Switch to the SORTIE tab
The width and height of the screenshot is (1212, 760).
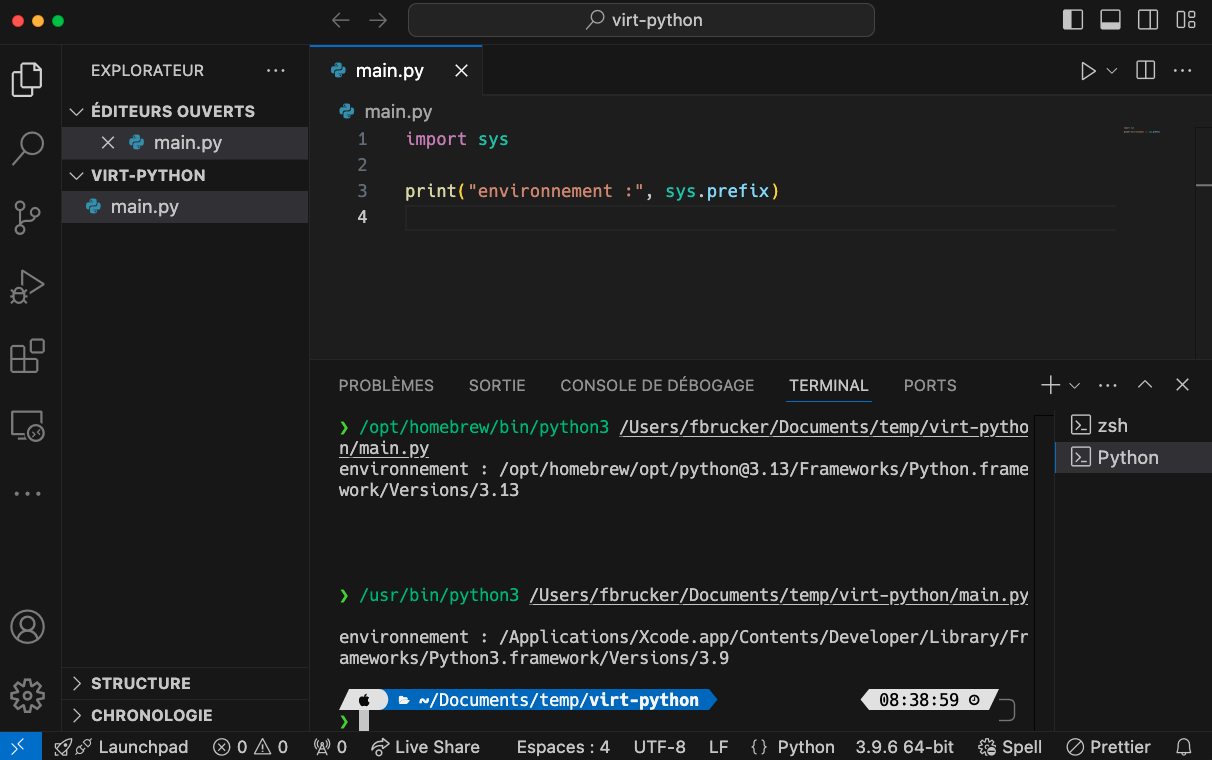click(x=497, y=385)
